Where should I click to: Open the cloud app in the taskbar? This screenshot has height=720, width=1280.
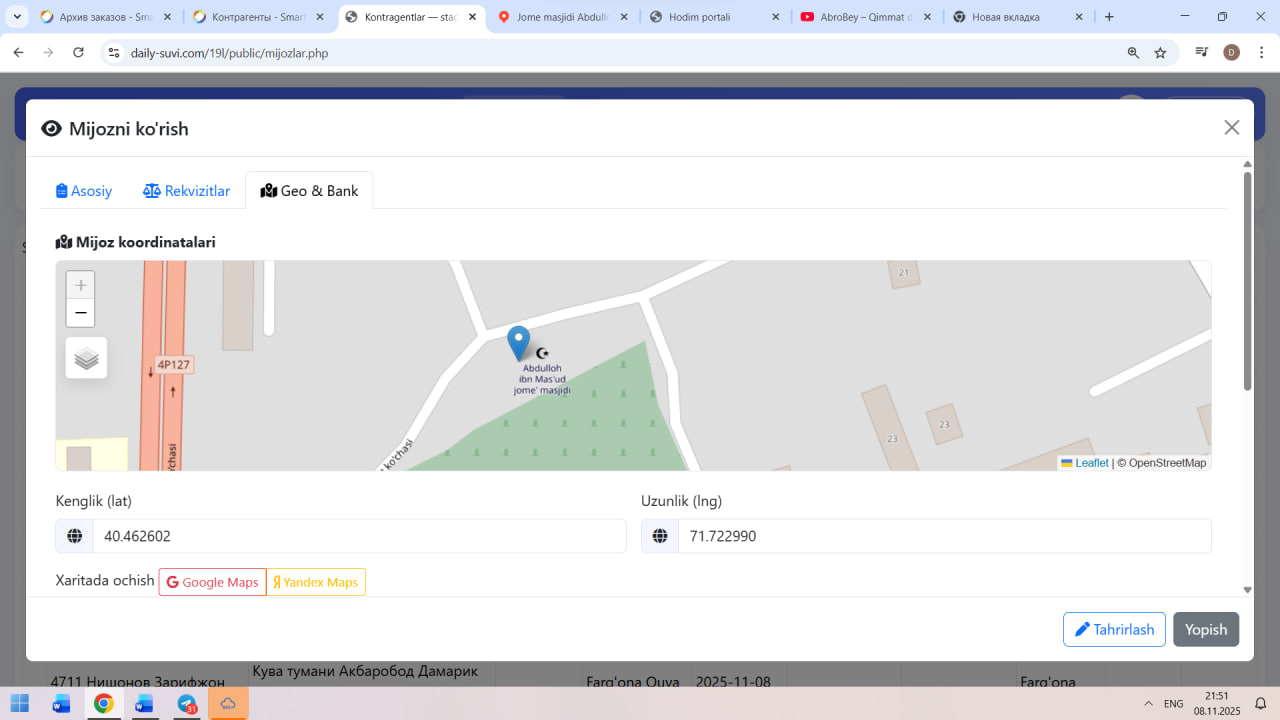click(228, 704)
